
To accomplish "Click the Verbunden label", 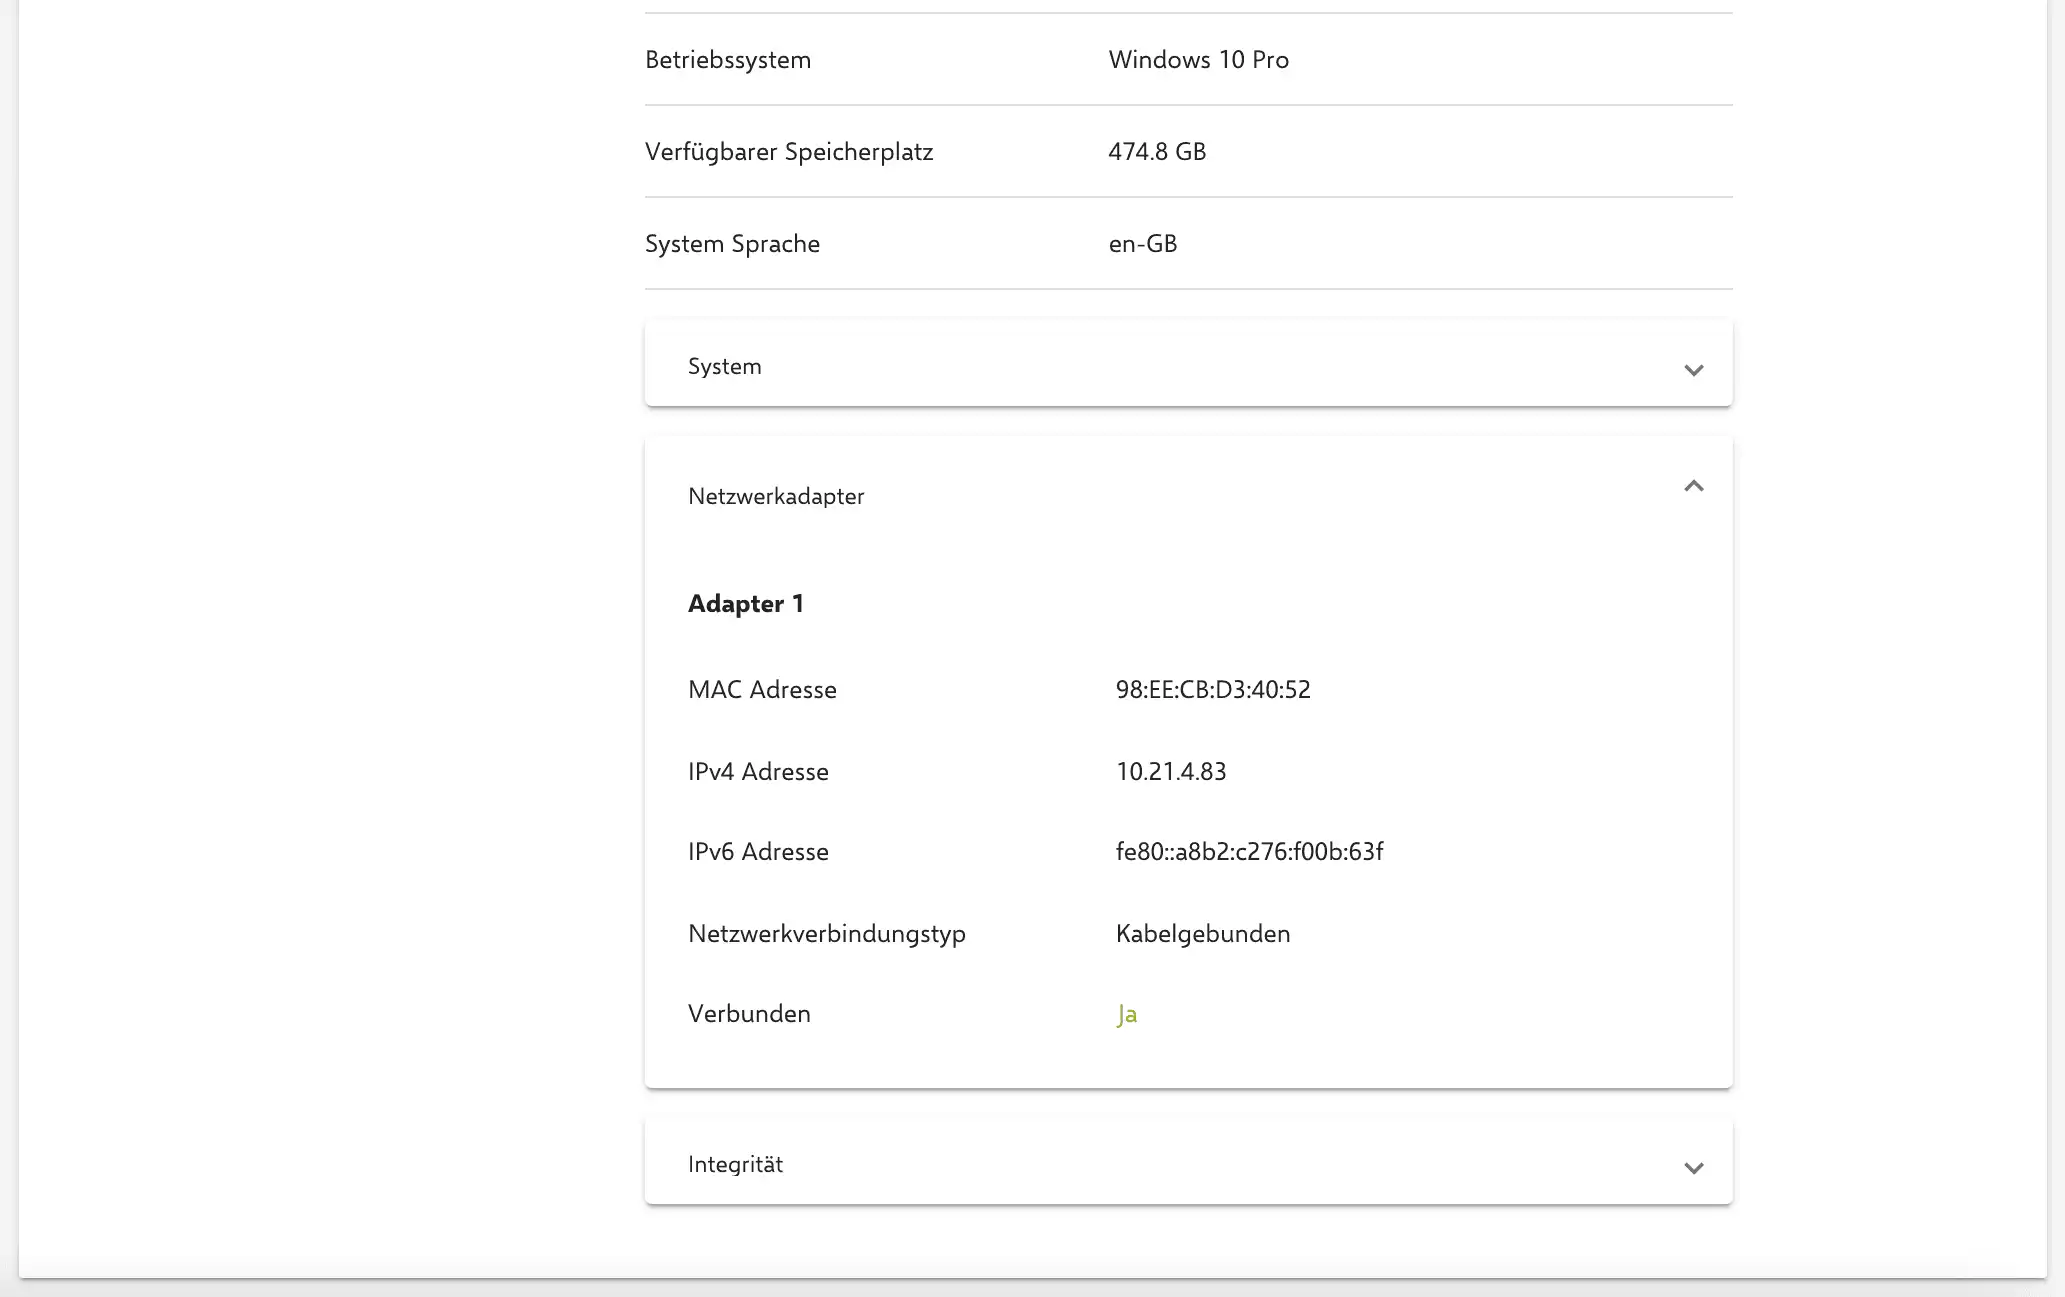I will (x=749, y=1013).
